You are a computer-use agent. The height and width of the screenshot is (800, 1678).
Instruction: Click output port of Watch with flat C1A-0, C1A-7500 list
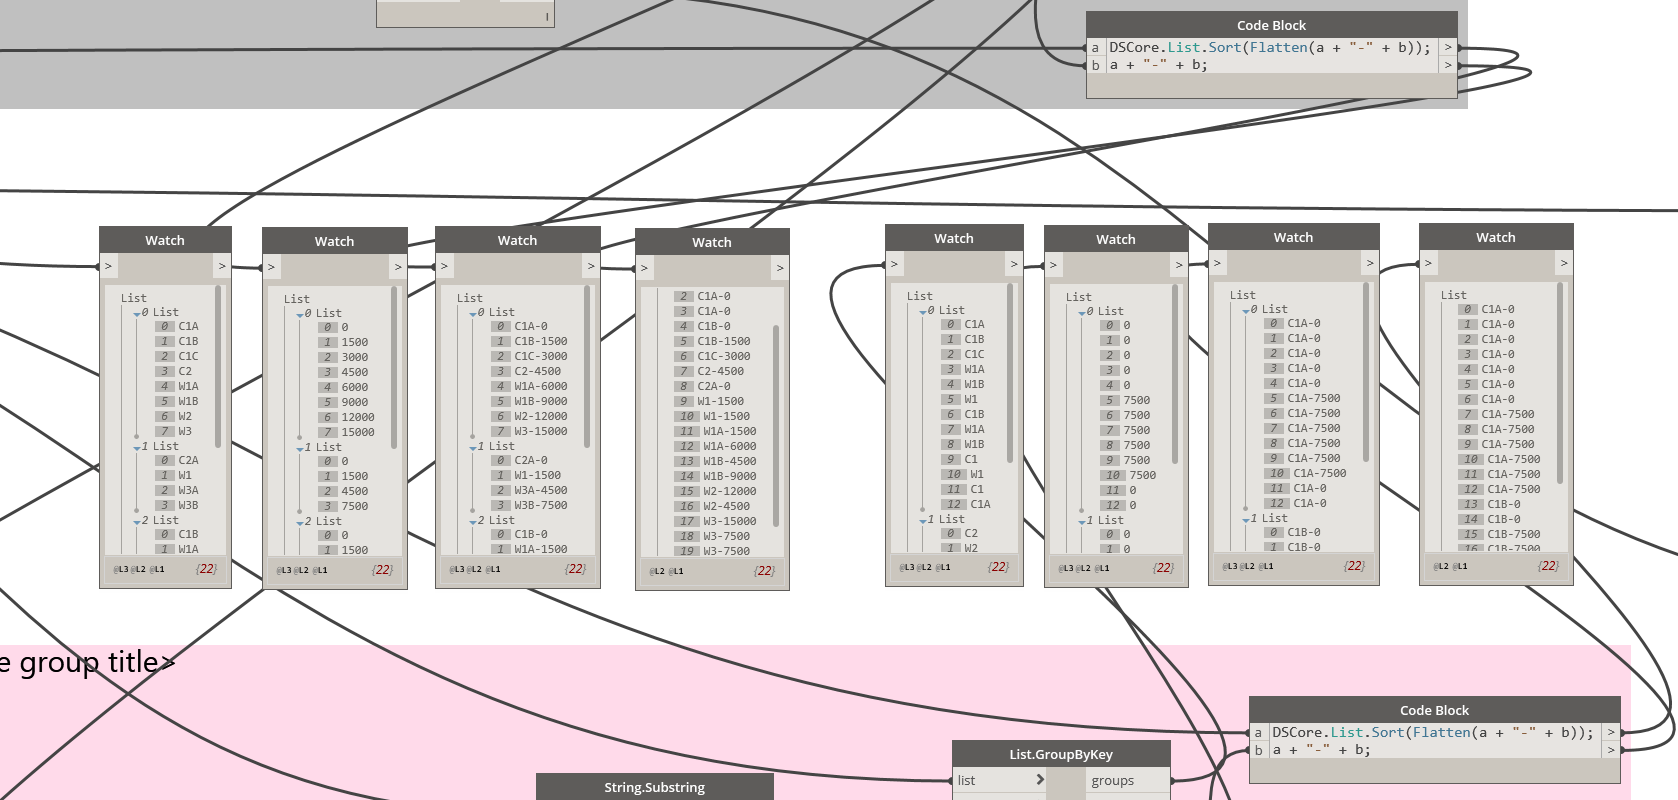pos(1564,262)
